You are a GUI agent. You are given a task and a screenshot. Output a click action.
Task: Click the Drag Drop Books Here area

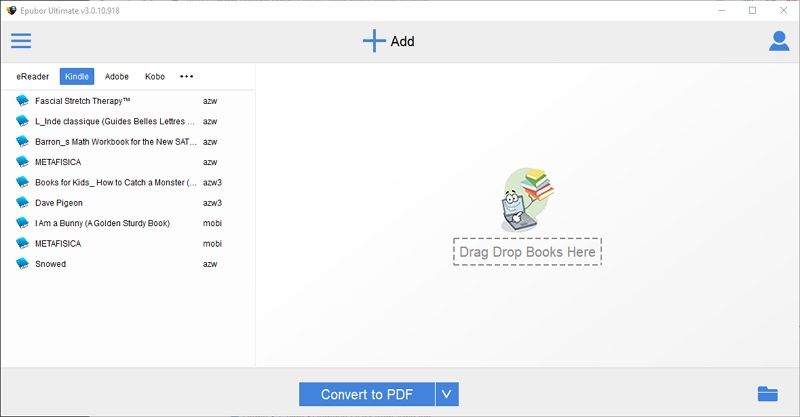[x=528, y=252]
